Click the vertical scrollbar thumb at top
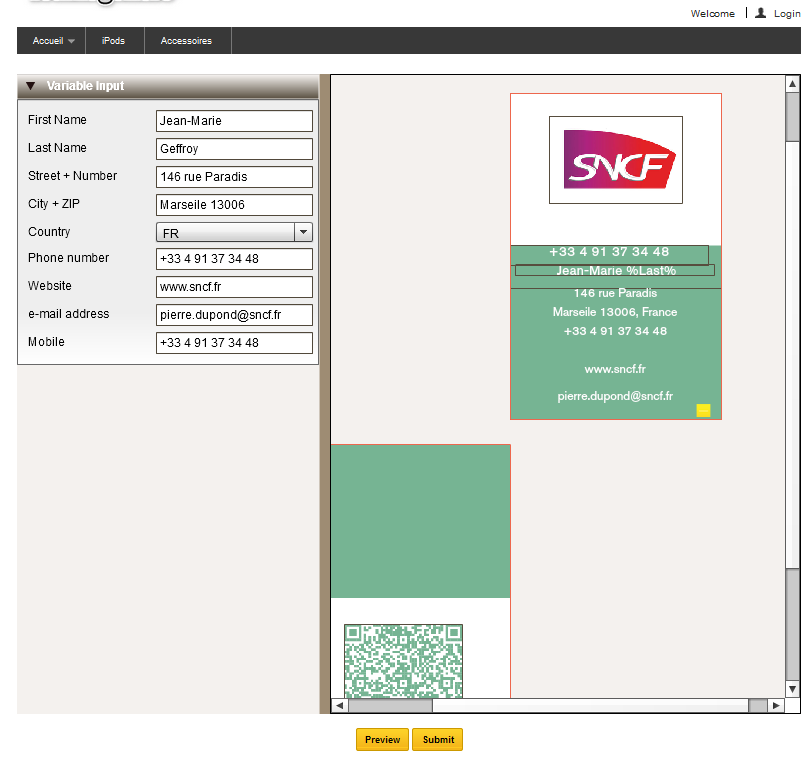The image size is (811, 758). click(792, 117)
